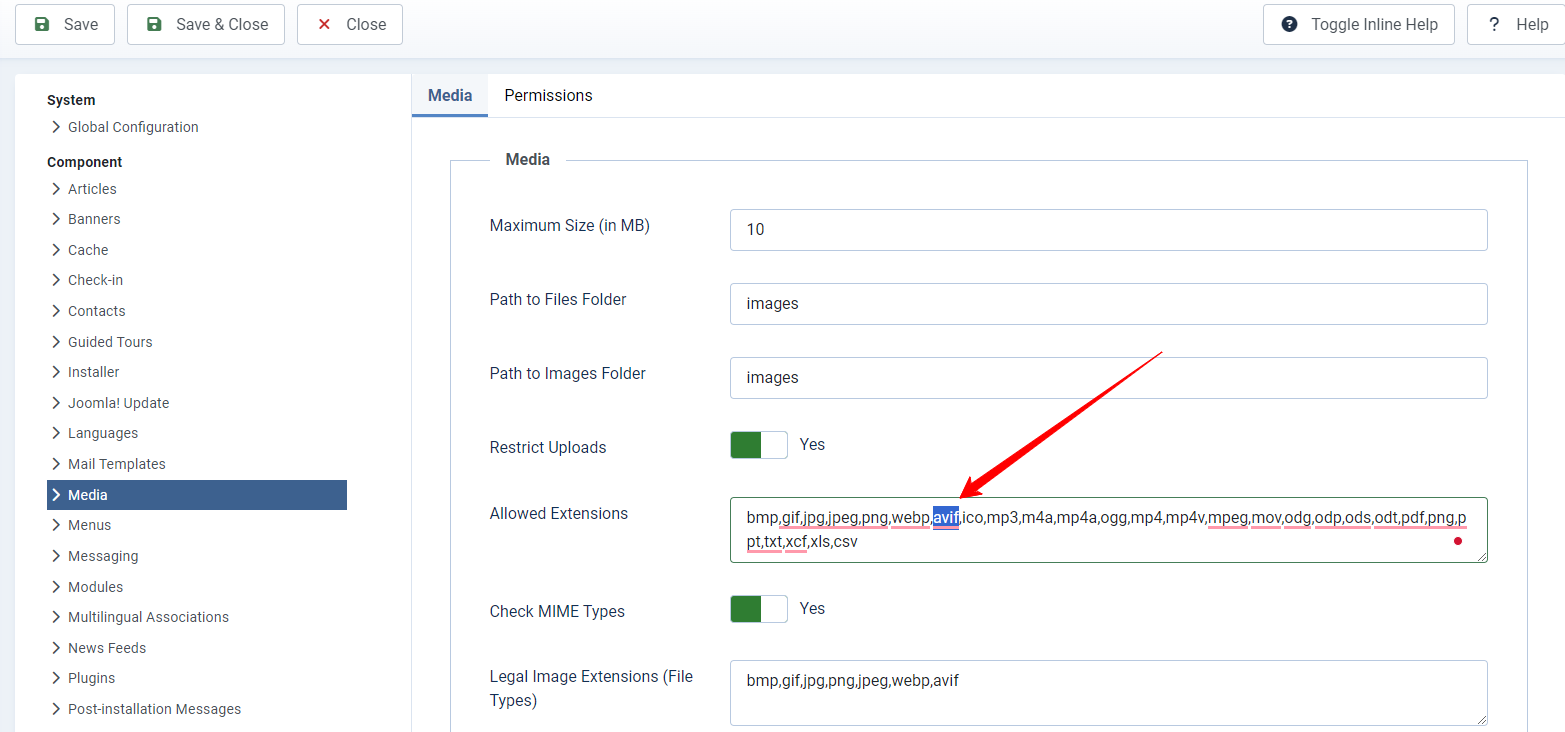Open the Help button
This screenshot has width=1565, height=732.
1516,25
